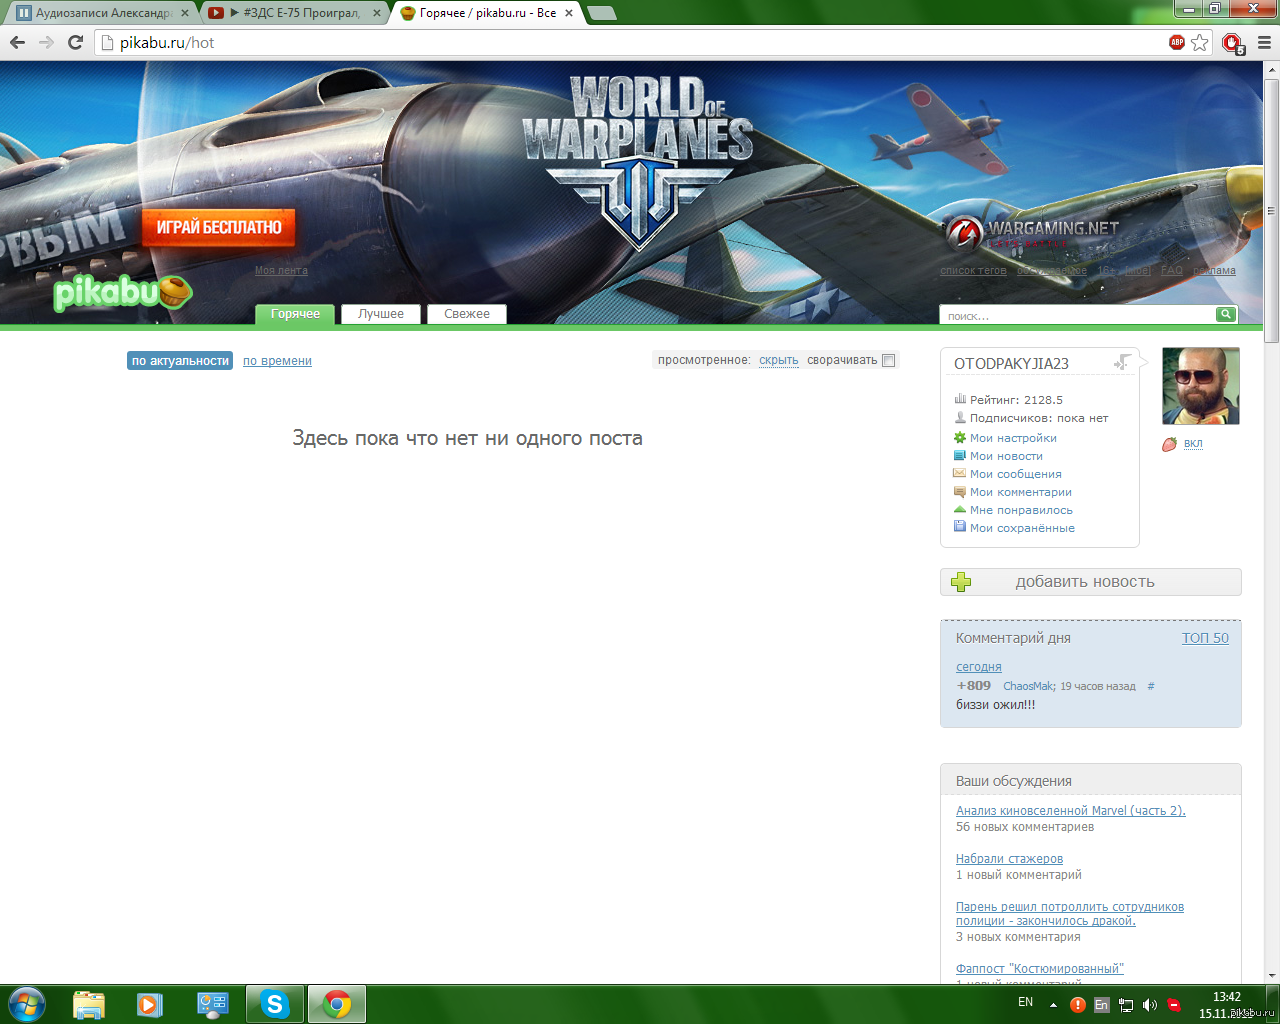The width and height of the screenshot is (1280, 1024).
Task: Open Skype from the taskbar
Action: (x=274, y=1004)
